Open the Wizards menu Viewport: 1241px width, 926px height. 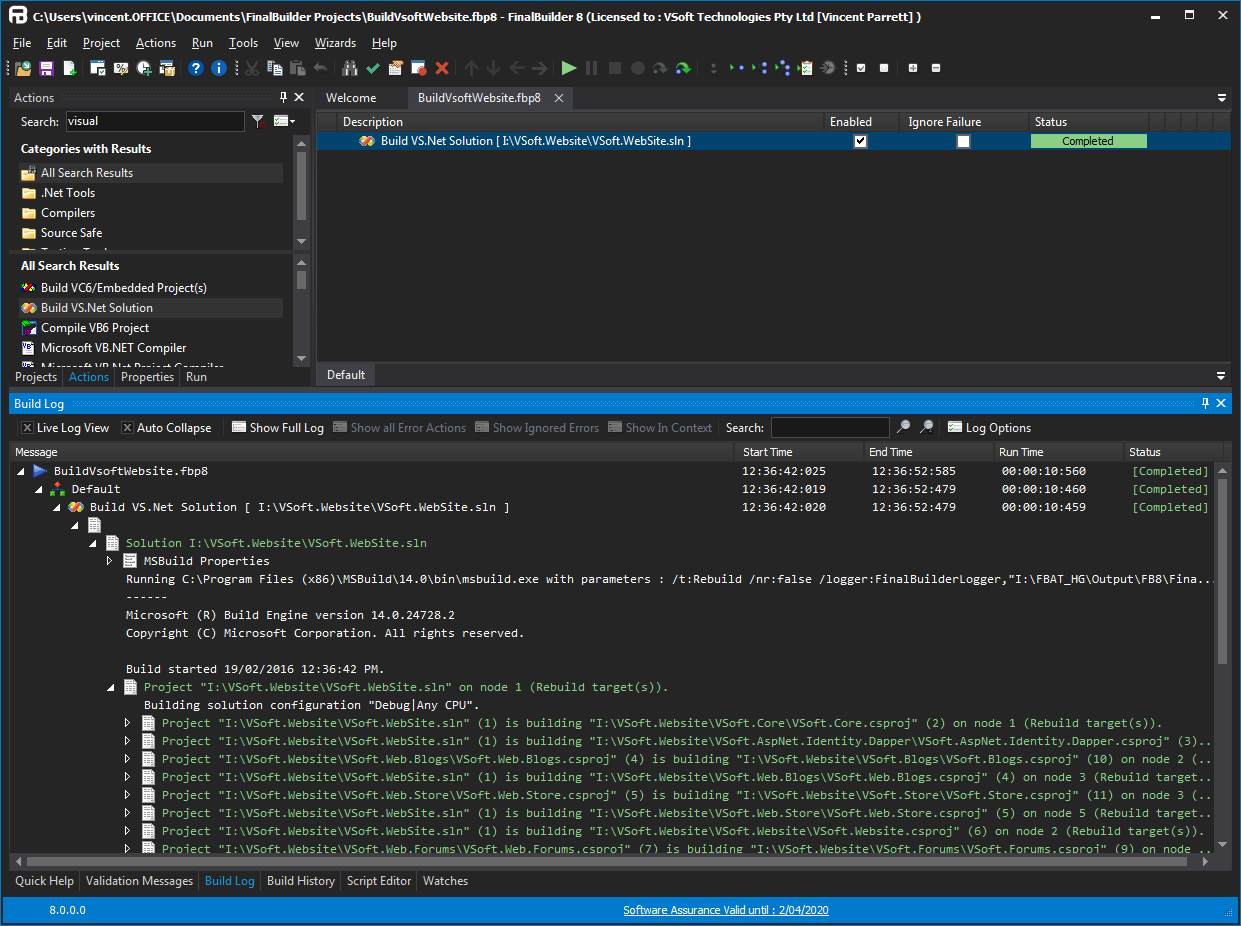click(335, 43)
